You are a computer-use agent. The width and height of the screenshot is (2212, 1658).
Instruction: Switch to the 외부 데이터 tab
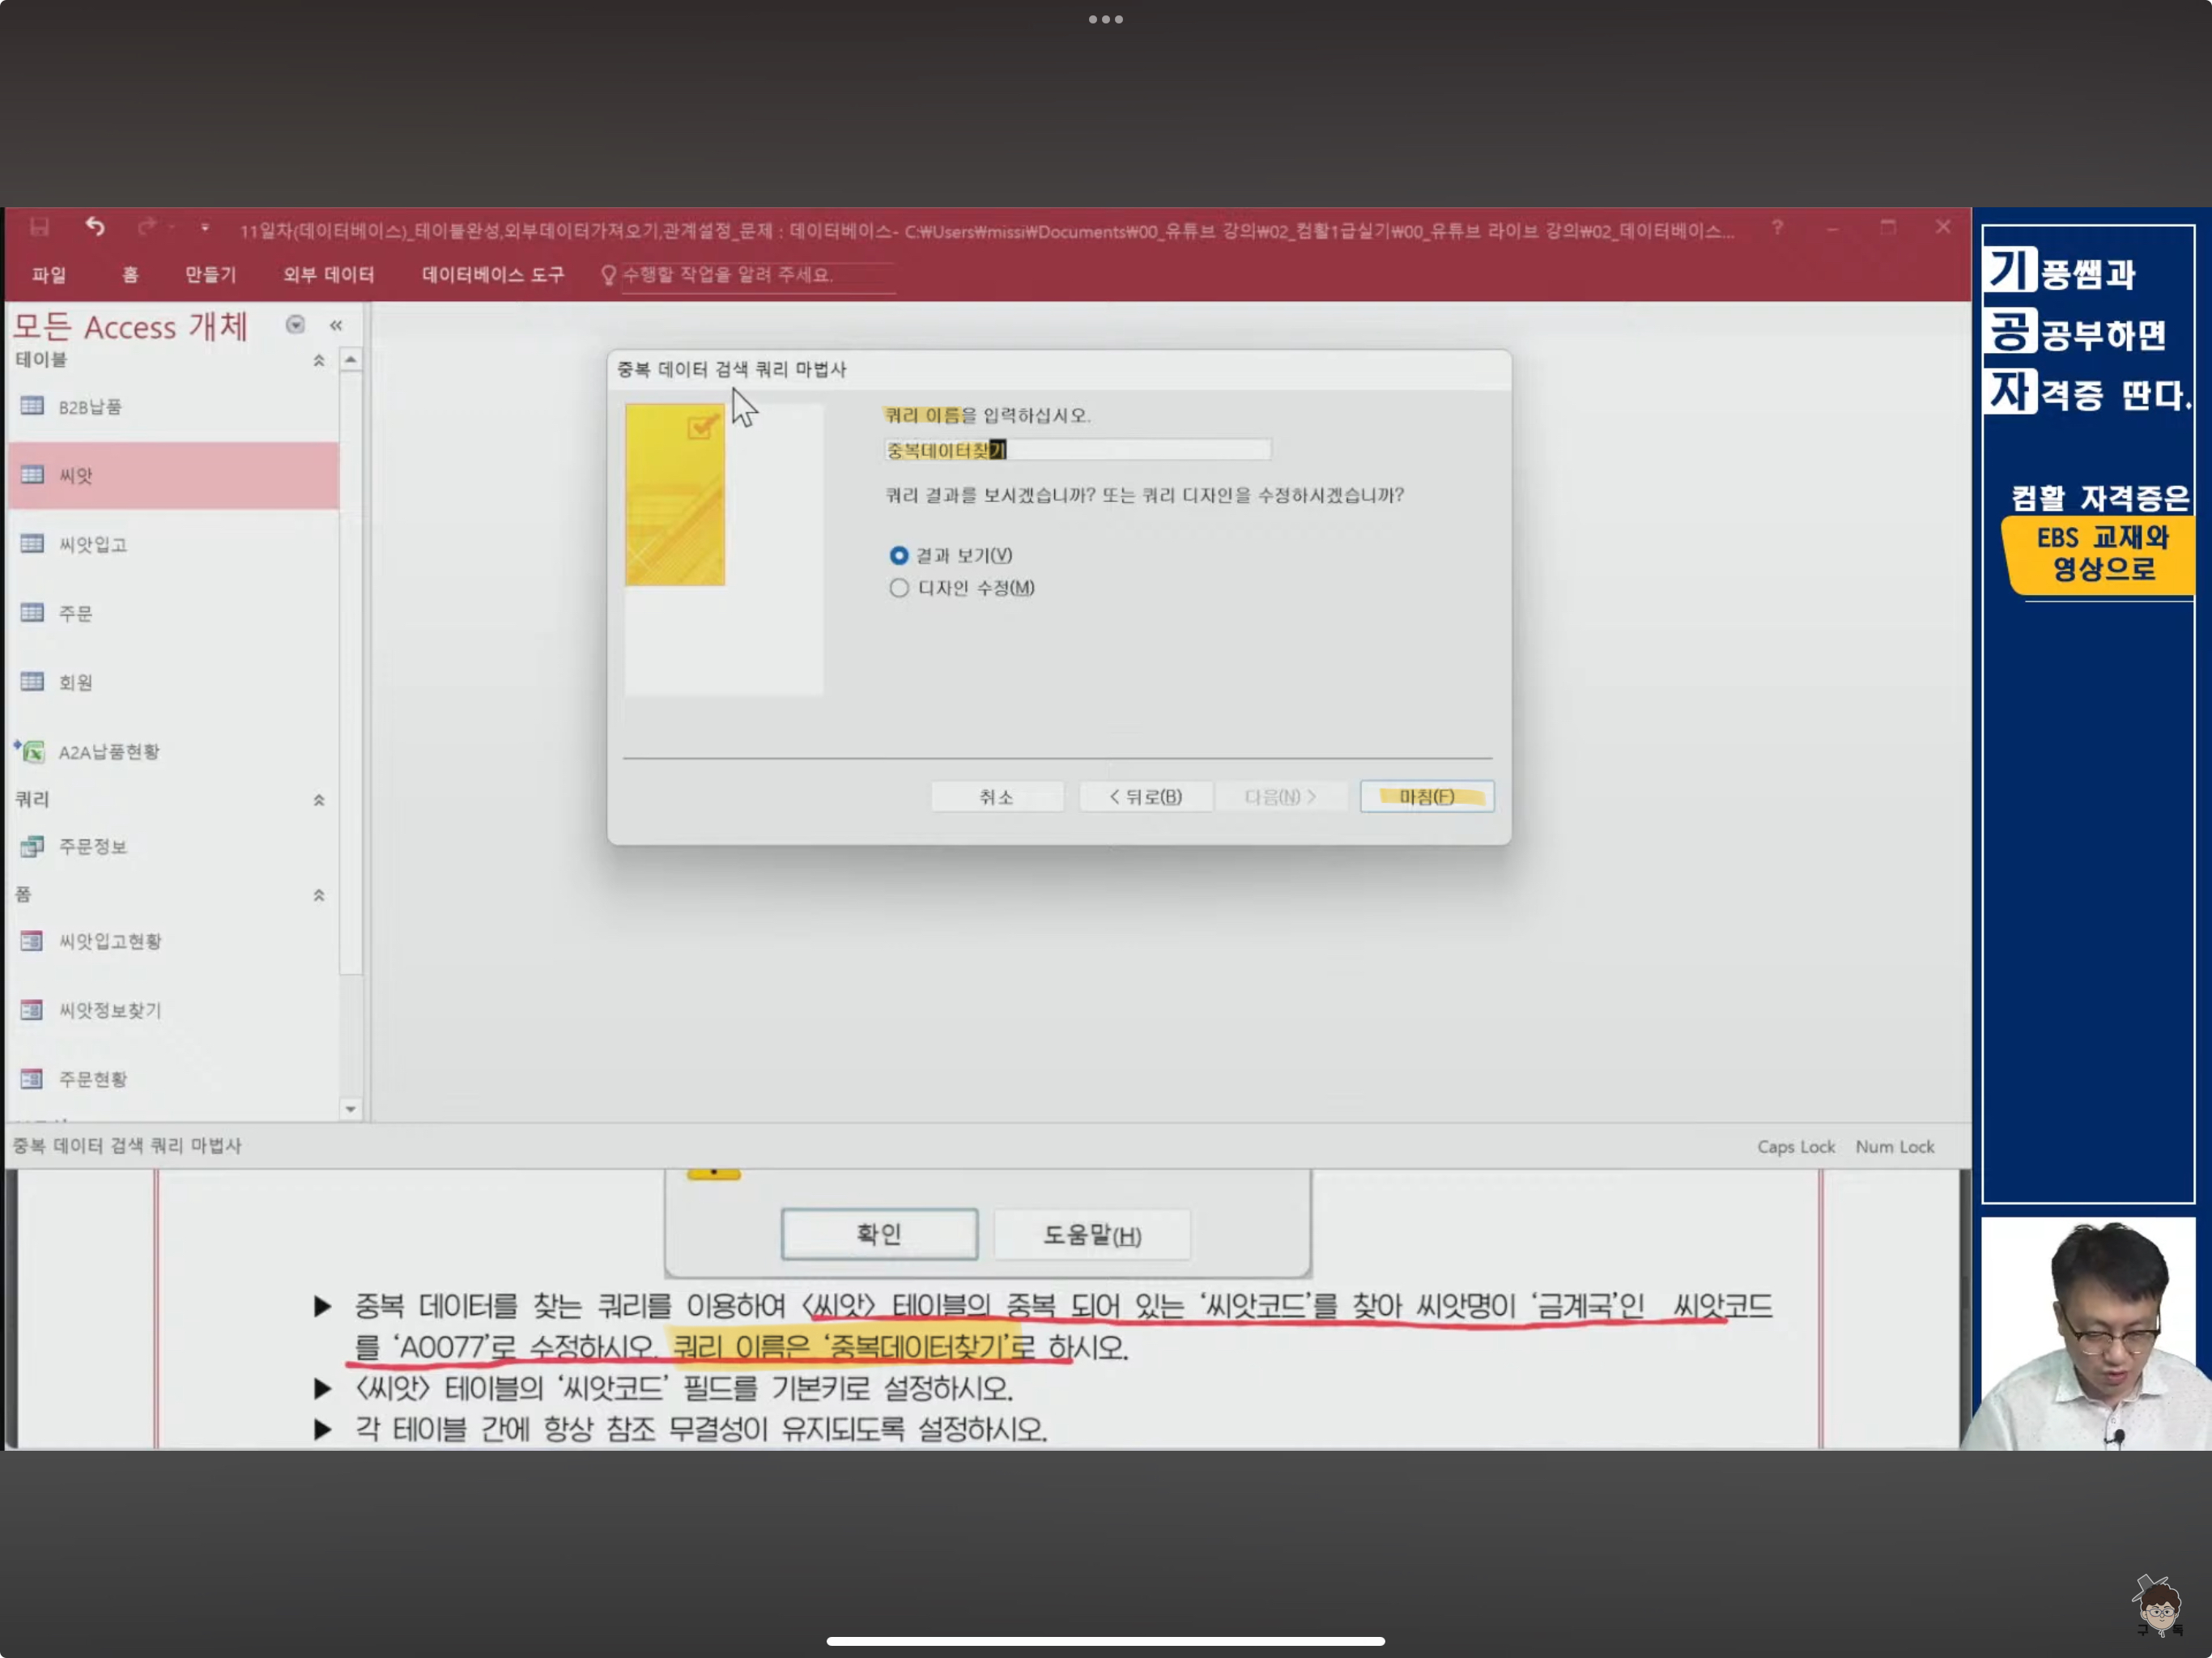point(328,275)
